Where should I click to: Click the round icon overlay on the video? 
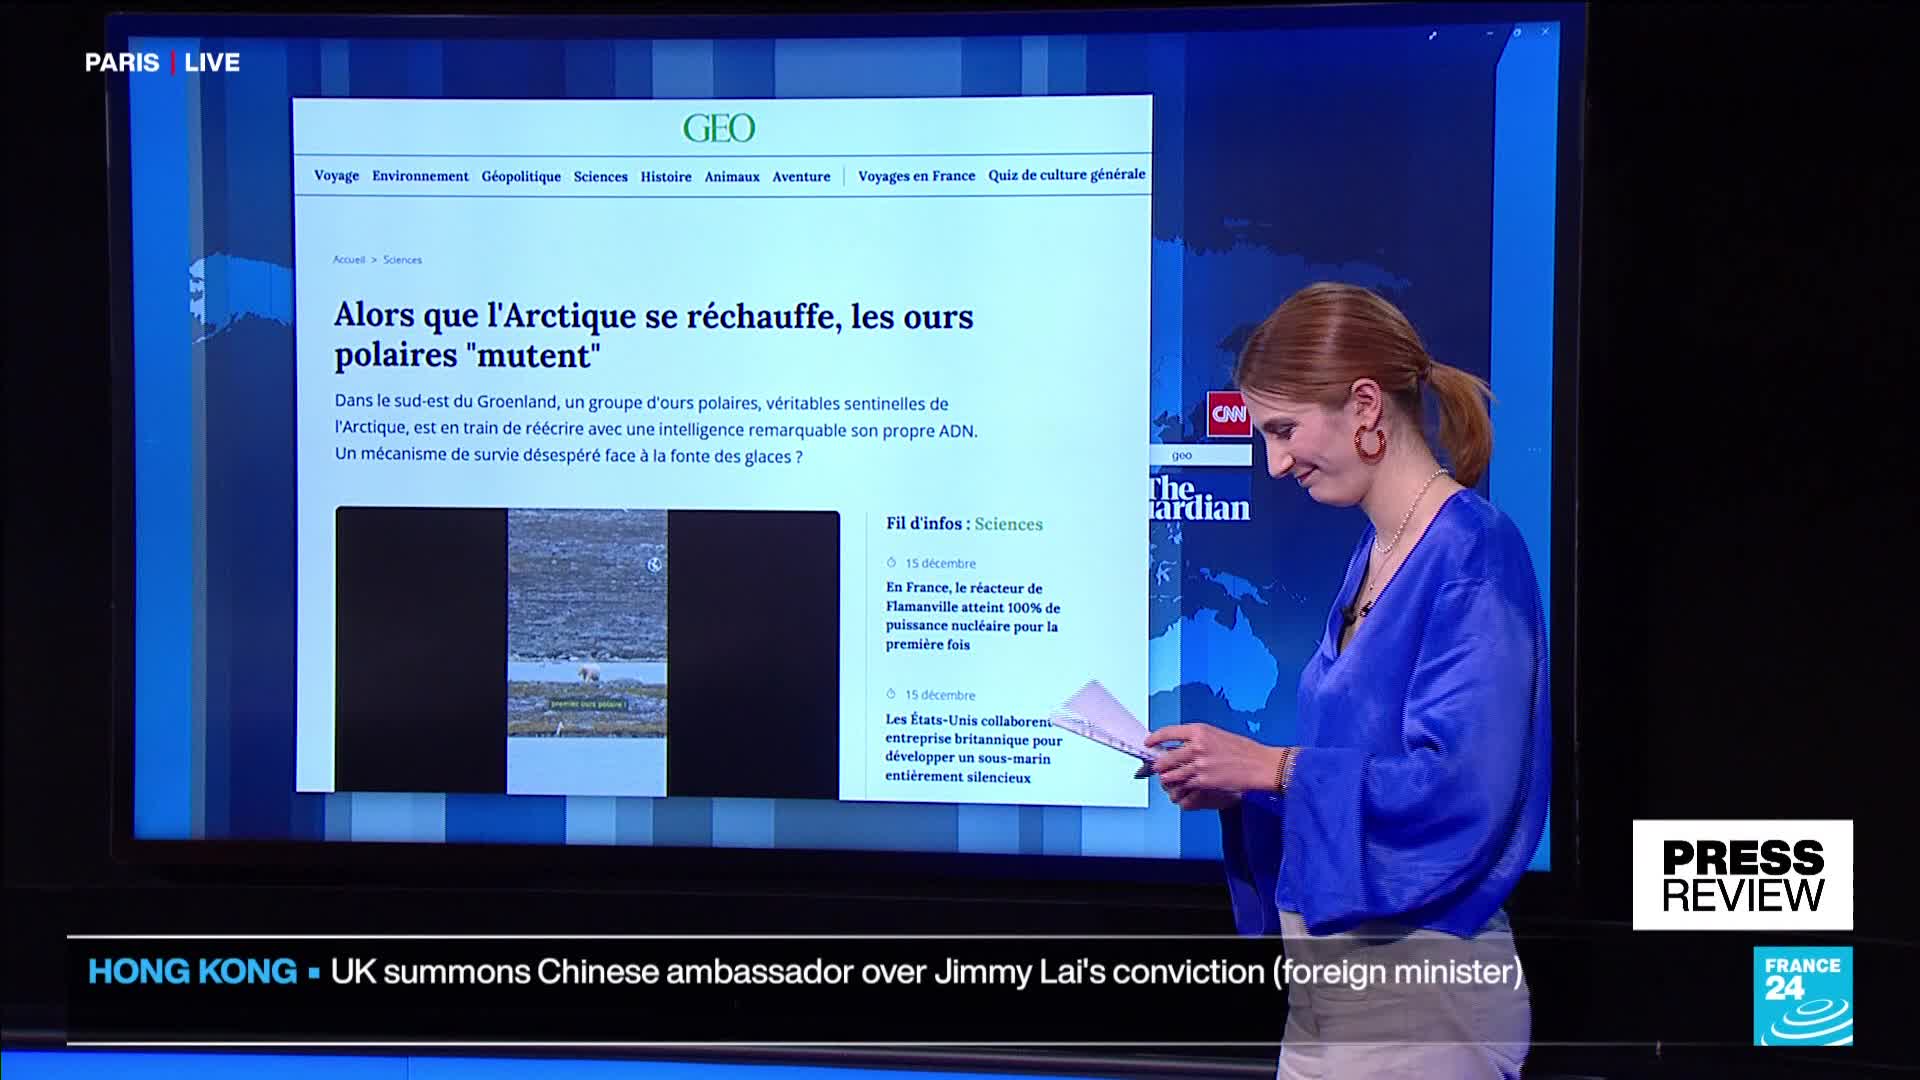pyautogui.click(x=653, y=564)
